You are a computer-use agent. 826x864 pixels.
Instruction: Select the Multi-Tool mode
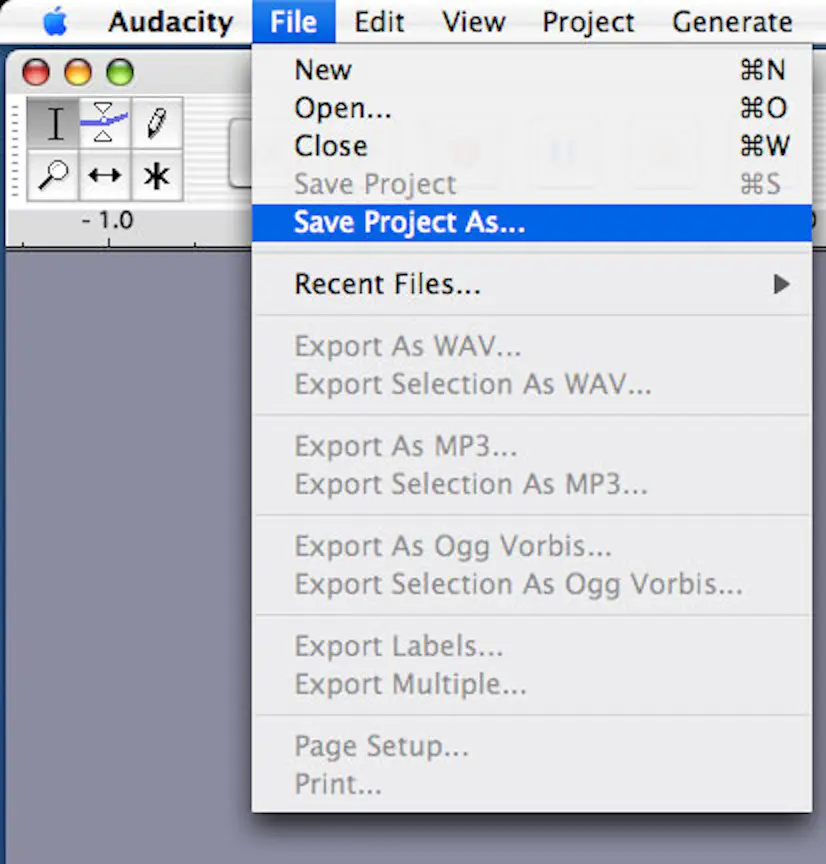tap(155, 176)
